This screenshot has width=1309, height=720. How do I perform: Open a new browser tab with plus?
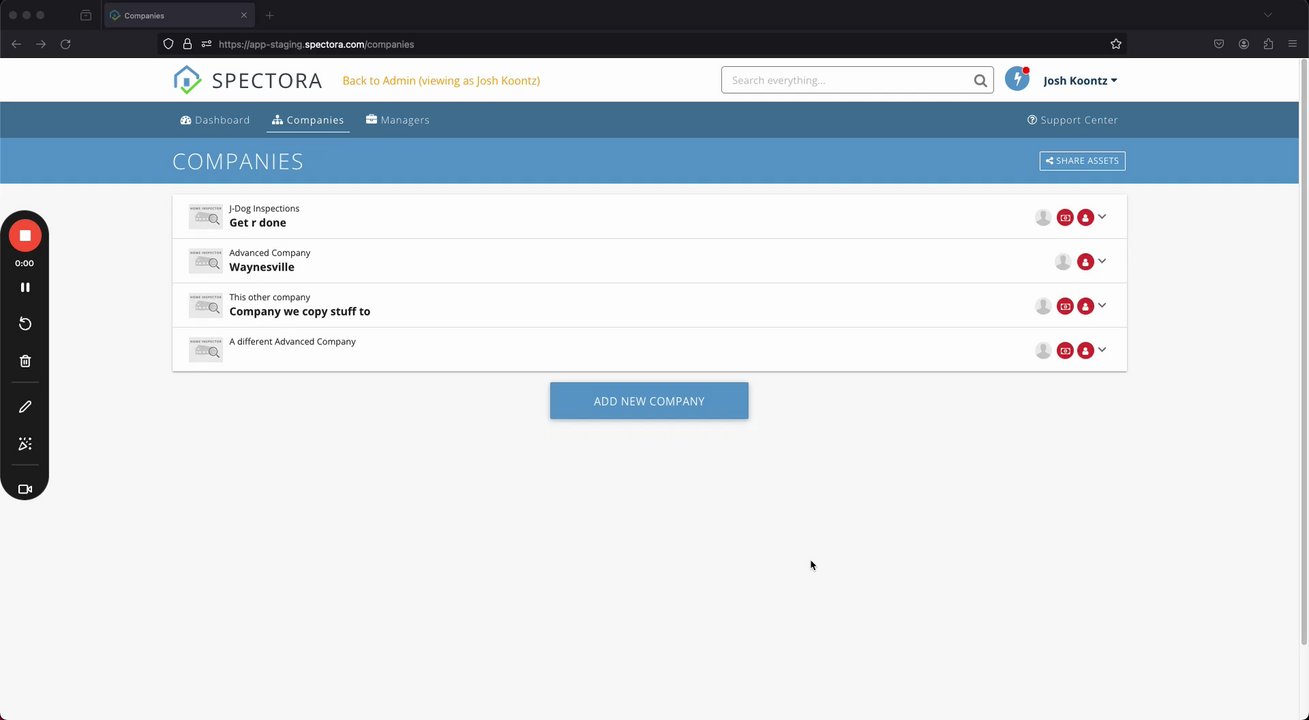tap(270, 15)
